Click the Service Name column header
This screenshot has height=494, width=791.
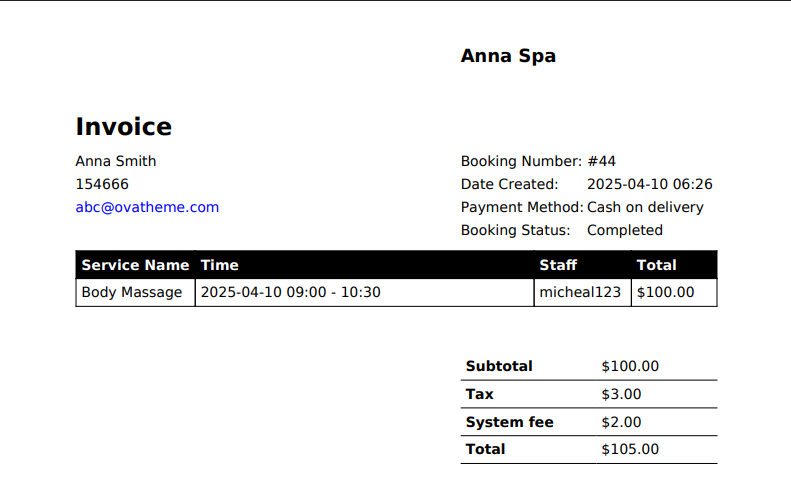coord(135,265)
